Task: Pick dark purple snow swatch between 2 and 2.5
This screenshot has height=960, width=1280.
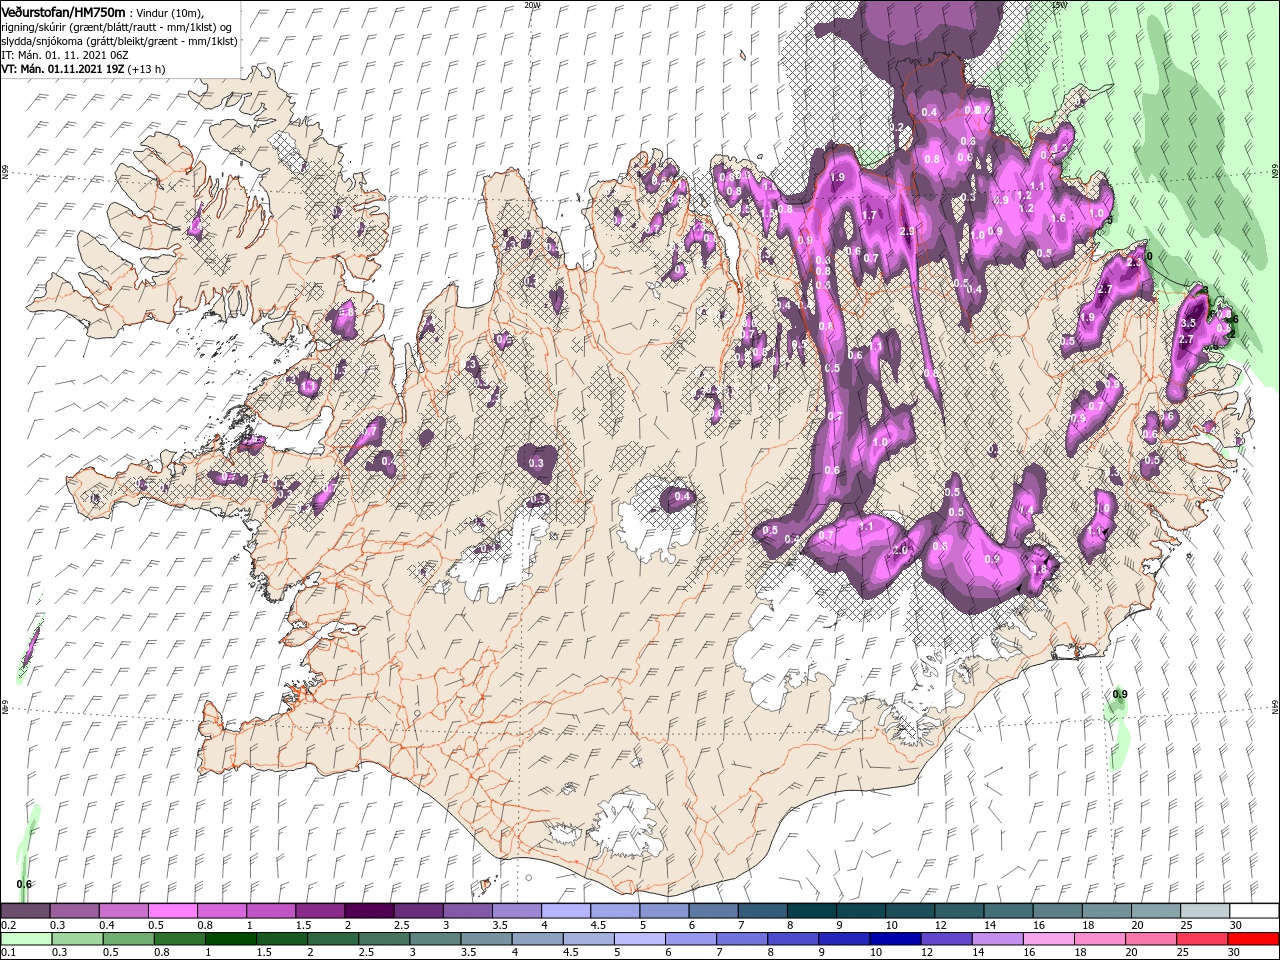Action: coord(369,911)
